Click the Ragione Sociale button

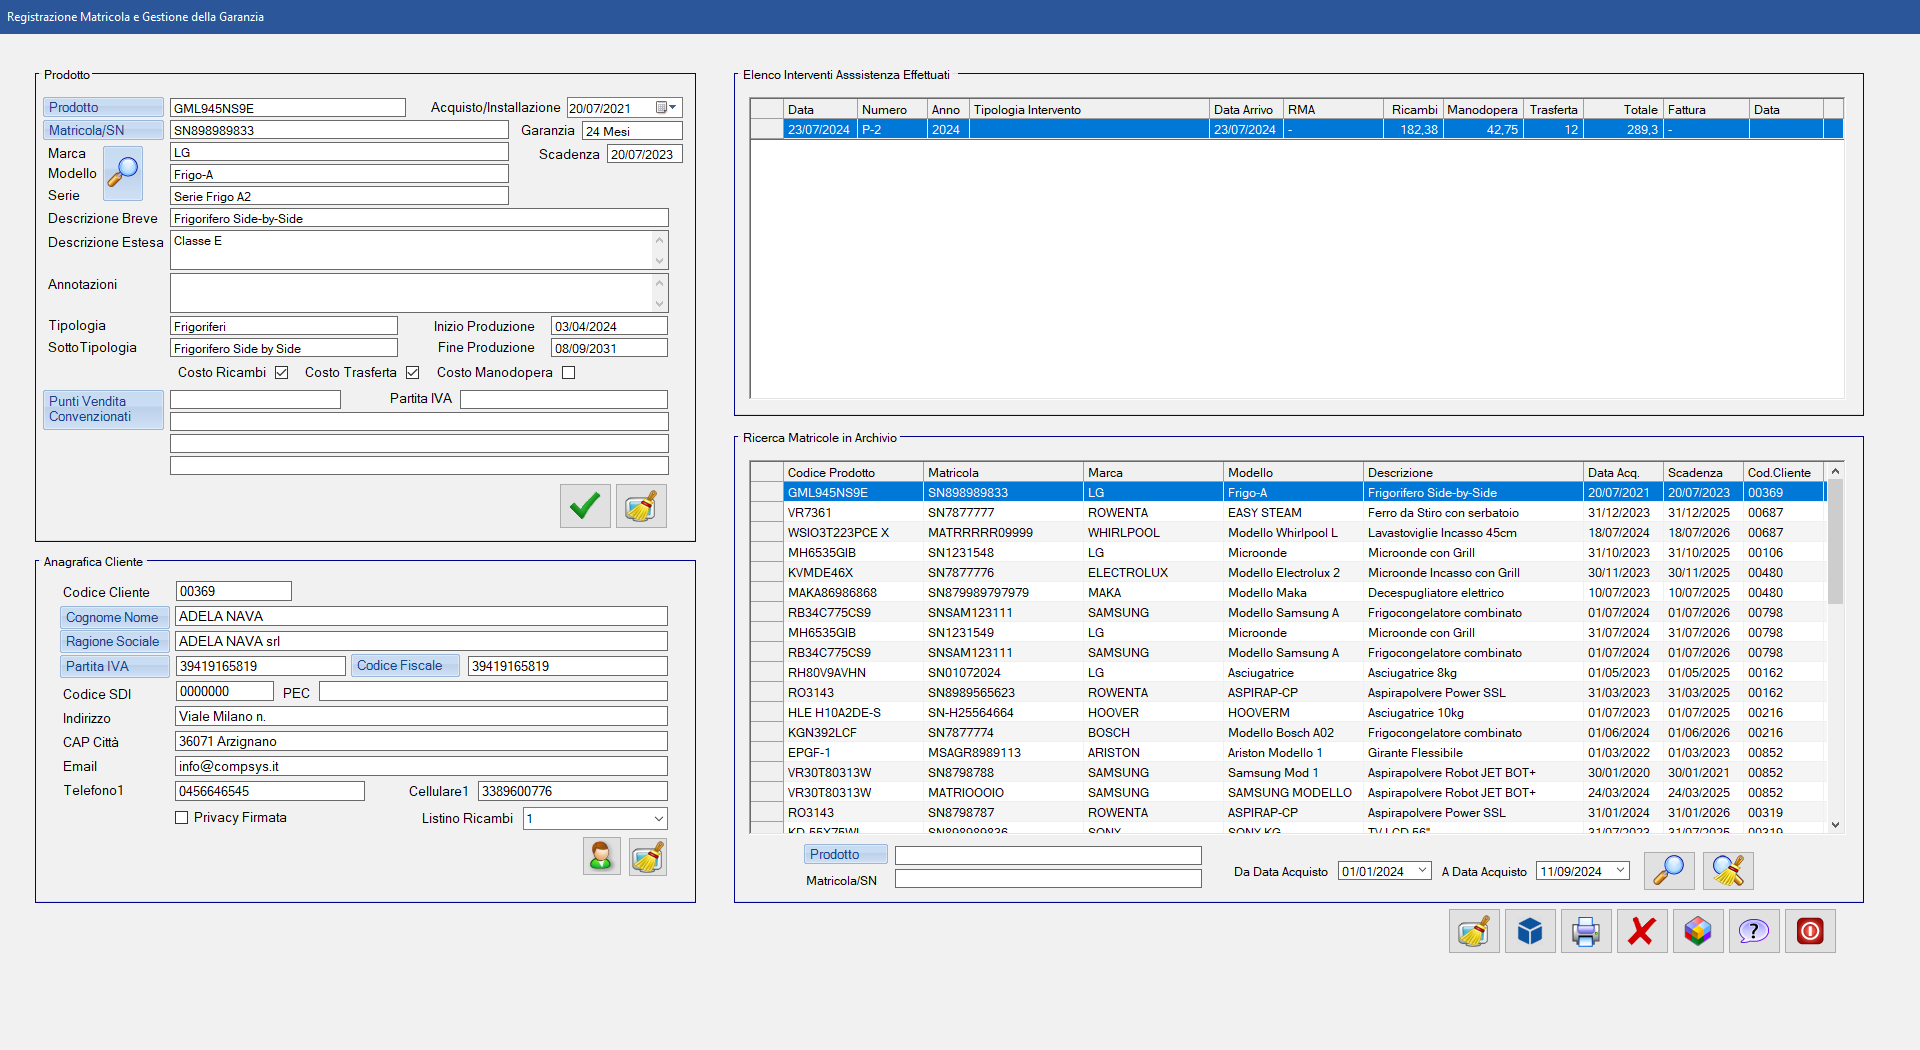tap(114, 642)
